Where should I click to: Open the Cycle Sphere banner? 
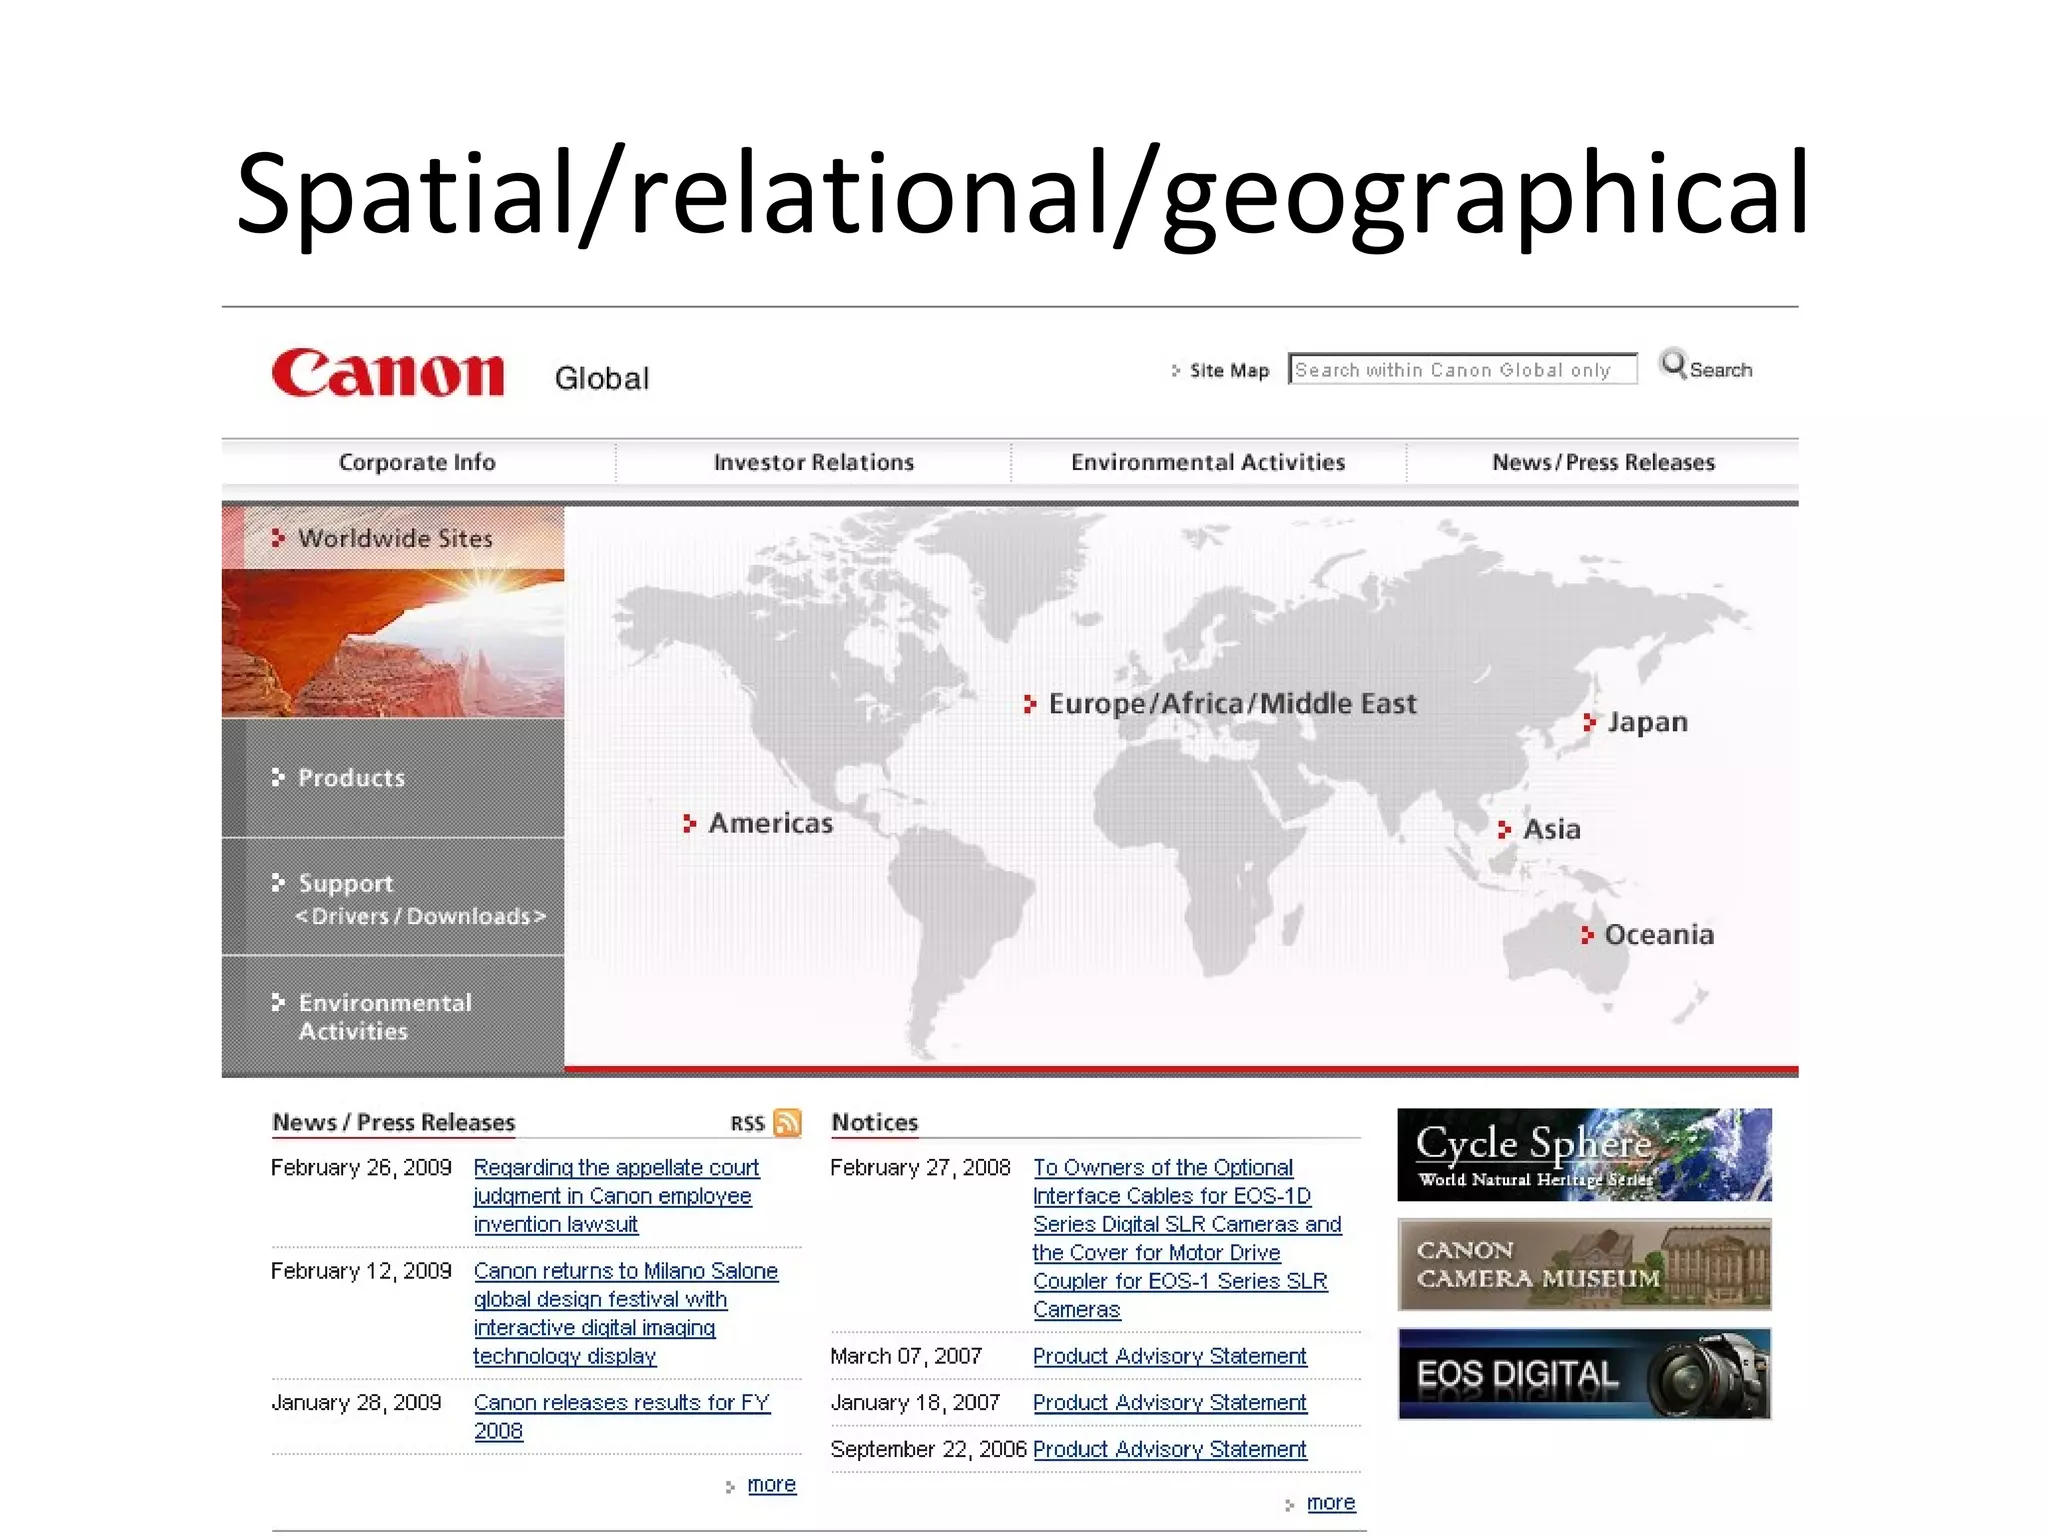[1584, 1155]
